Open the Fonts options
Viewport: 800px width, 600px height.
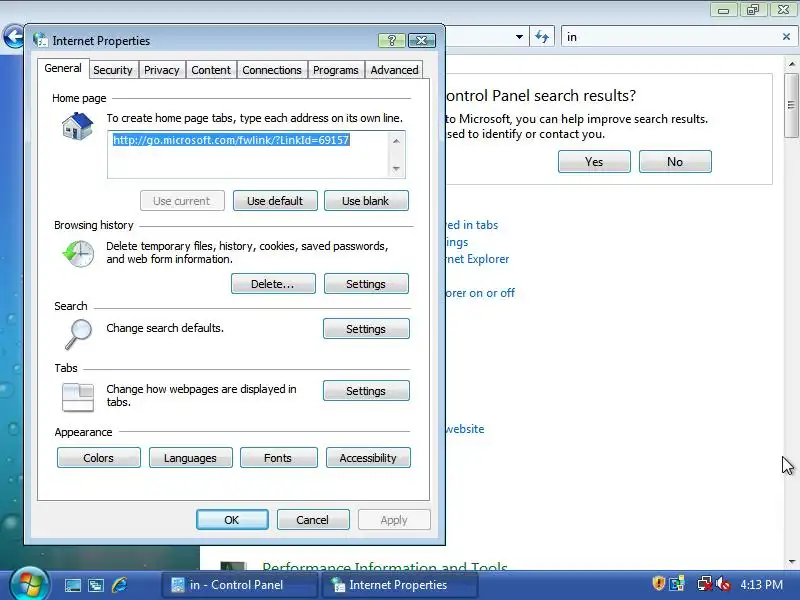(278, 458)
